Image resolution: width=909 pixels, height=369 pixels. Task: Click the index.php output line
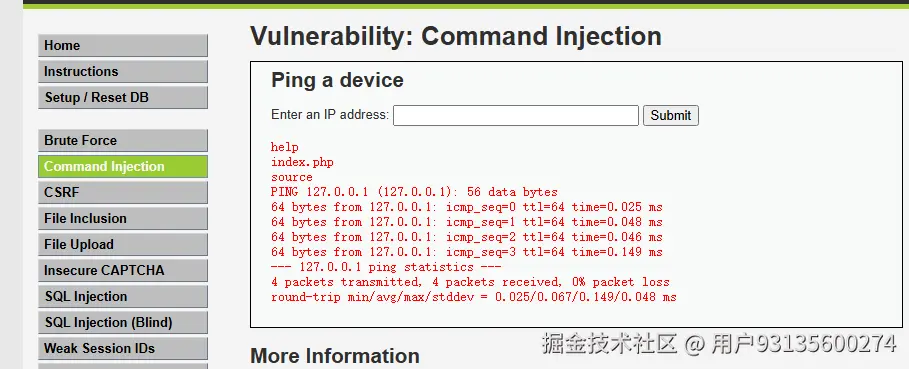coord(302,162)
